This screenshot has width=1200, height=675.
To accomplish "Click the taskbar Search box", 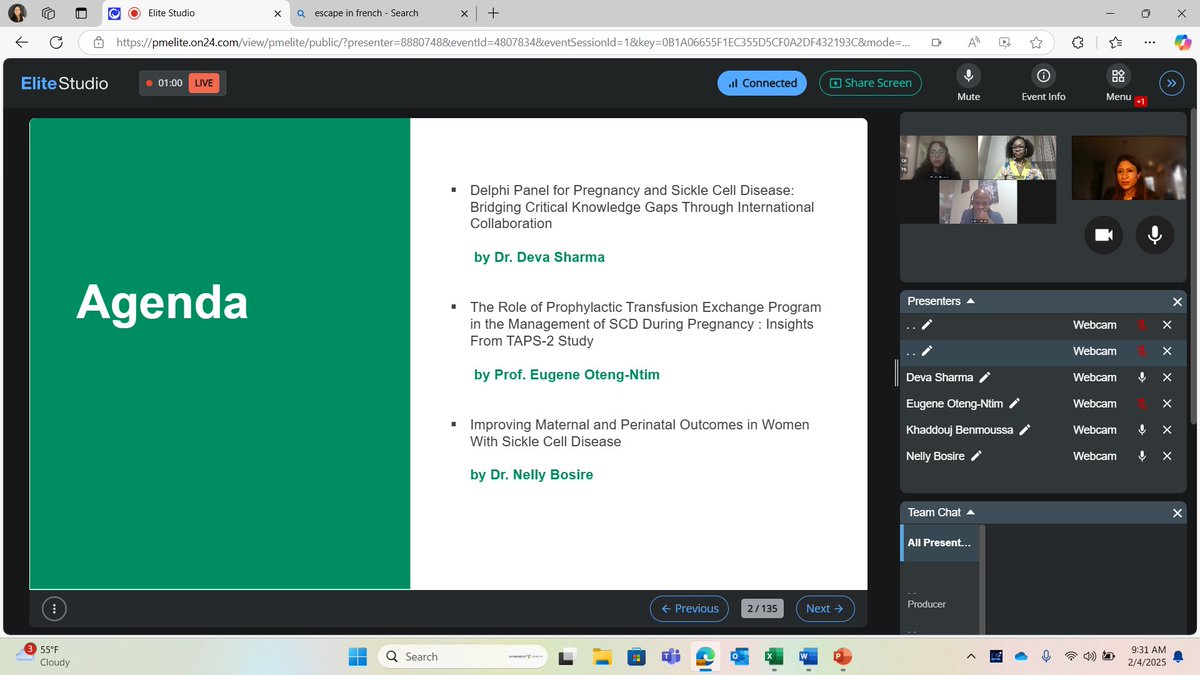I will coord(461,656).
